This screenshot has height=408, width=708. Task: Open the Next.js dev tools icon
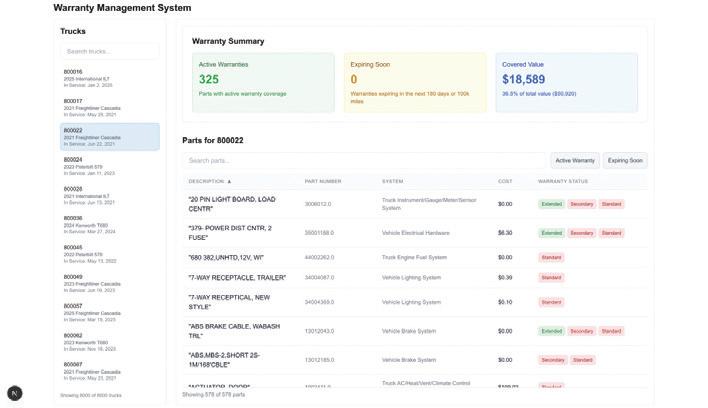click(x=14, y=394)
